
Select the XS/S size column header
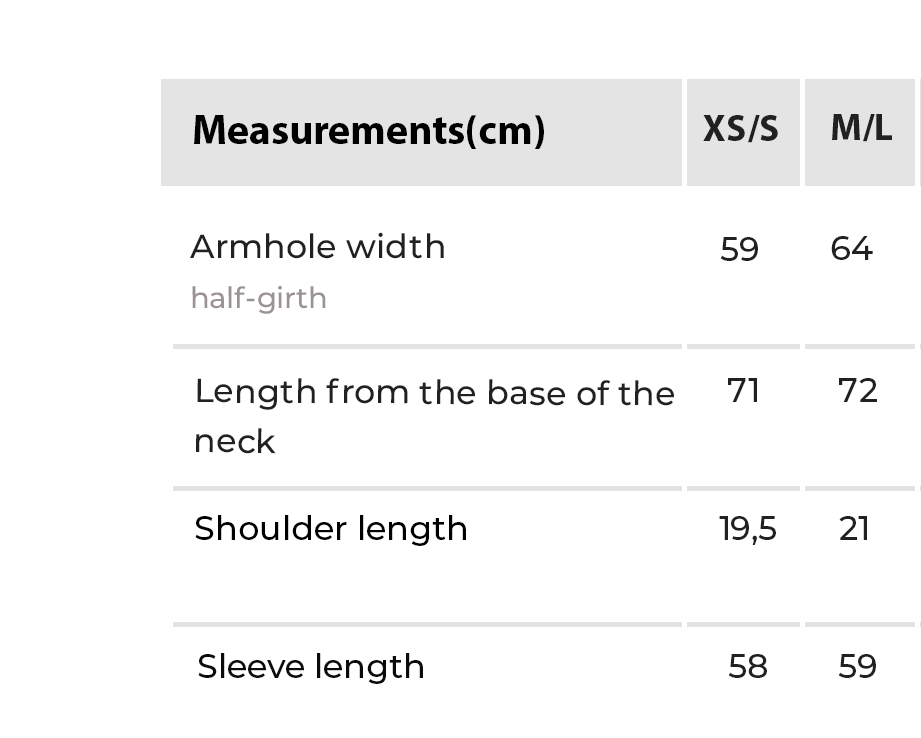[740, 130]
